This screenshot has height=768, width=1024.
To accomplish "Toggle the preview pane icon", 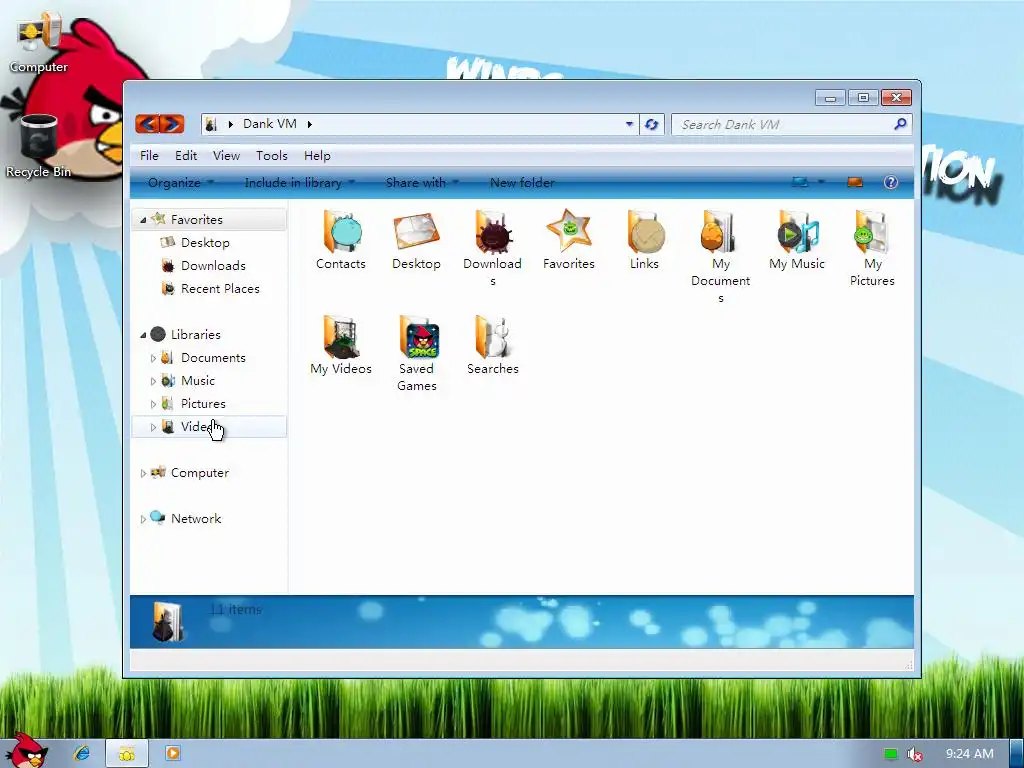I will (x=855, y=182).
